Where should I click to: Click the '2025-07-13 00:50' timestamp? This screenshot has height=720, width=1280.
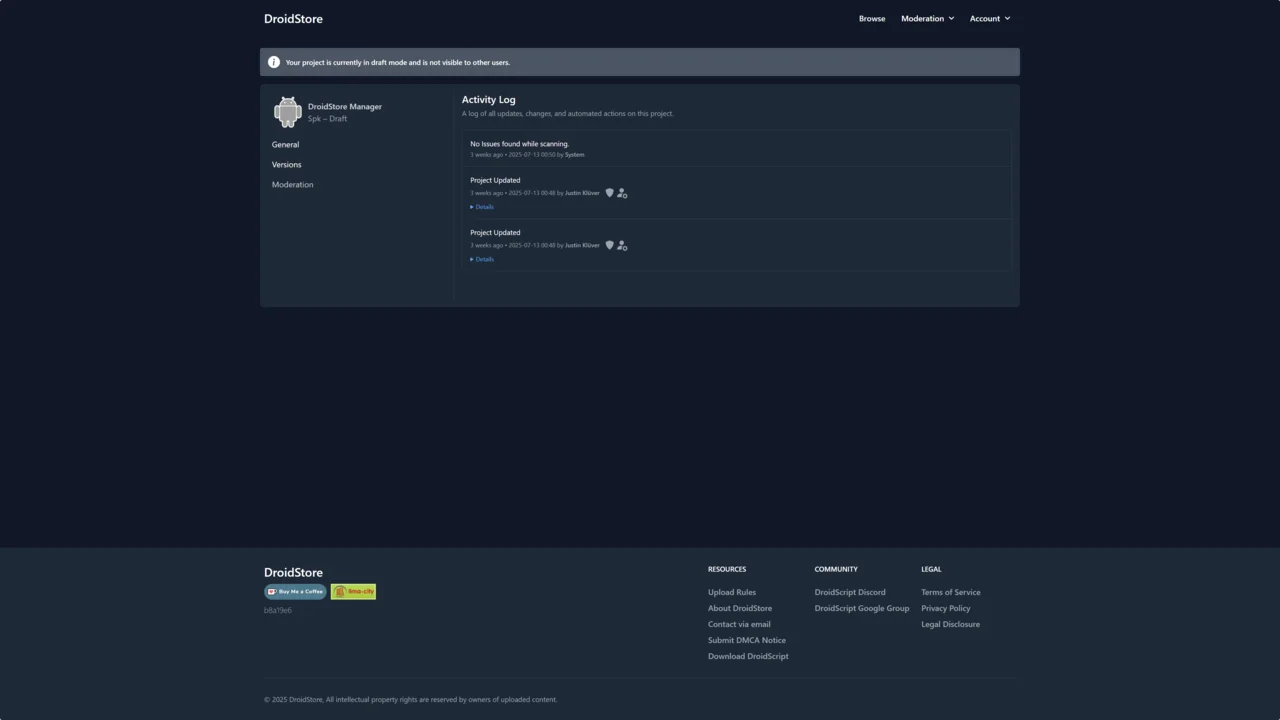click(532, 155)
